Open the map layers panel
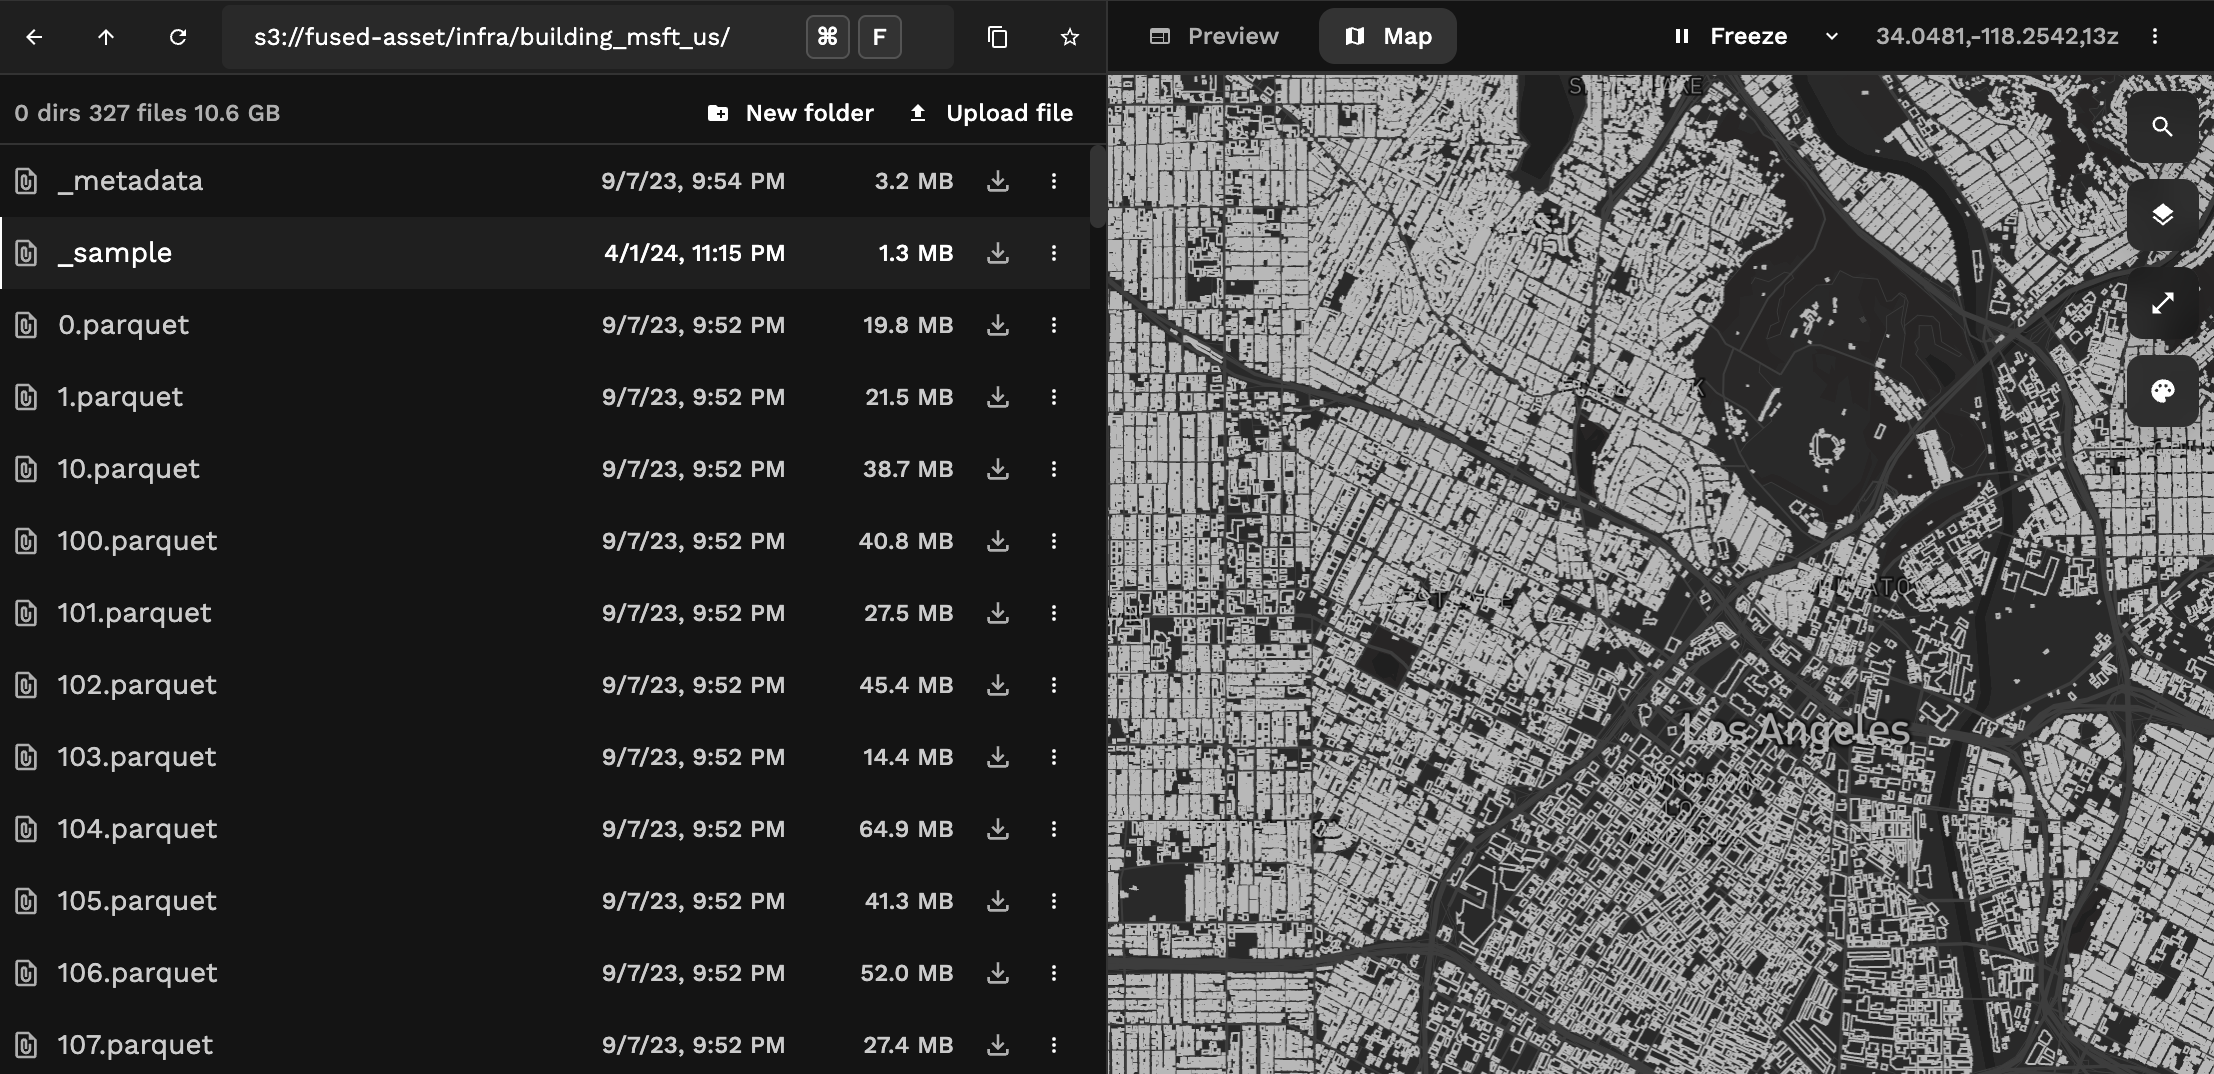Viewport: 2214px width, 1074px height. (2162, 213)
